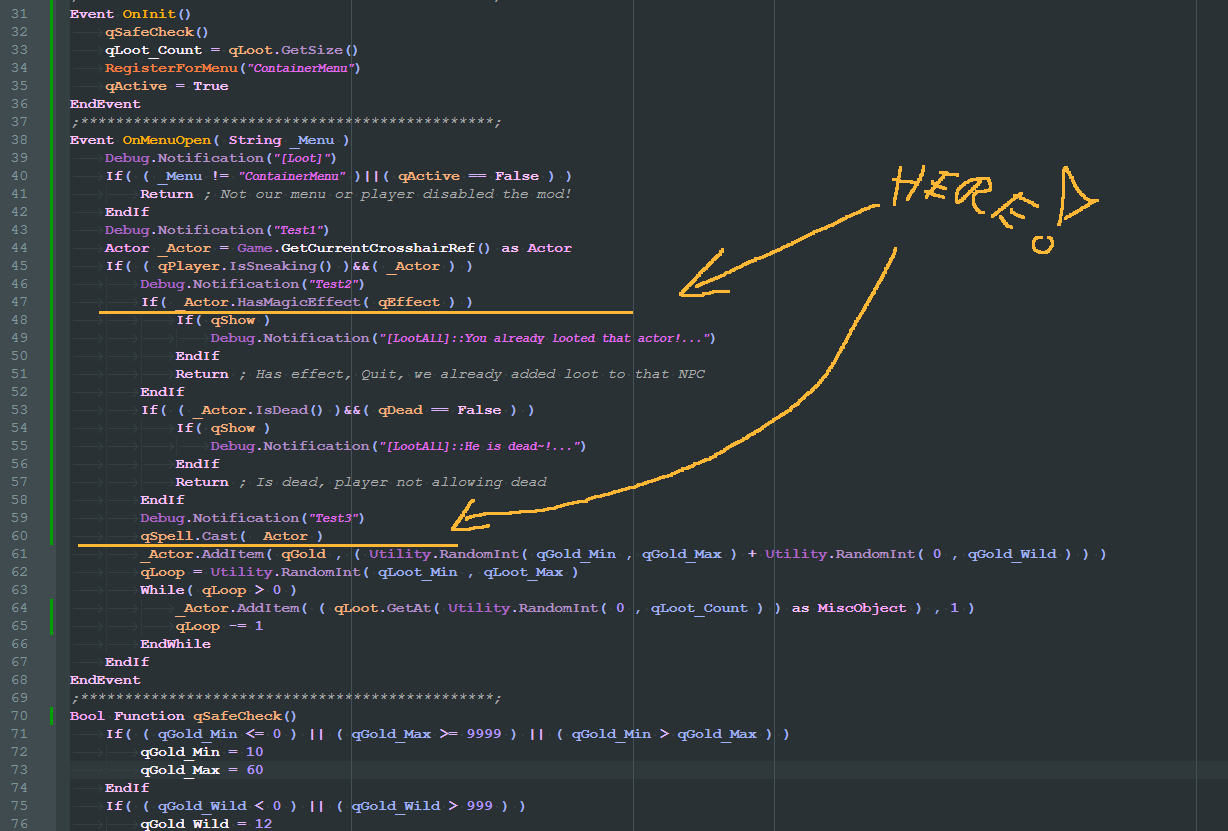Click RegisterForMenu("ContainerMenu") call
1228x831 pixels.
click(x=232, y=68)
